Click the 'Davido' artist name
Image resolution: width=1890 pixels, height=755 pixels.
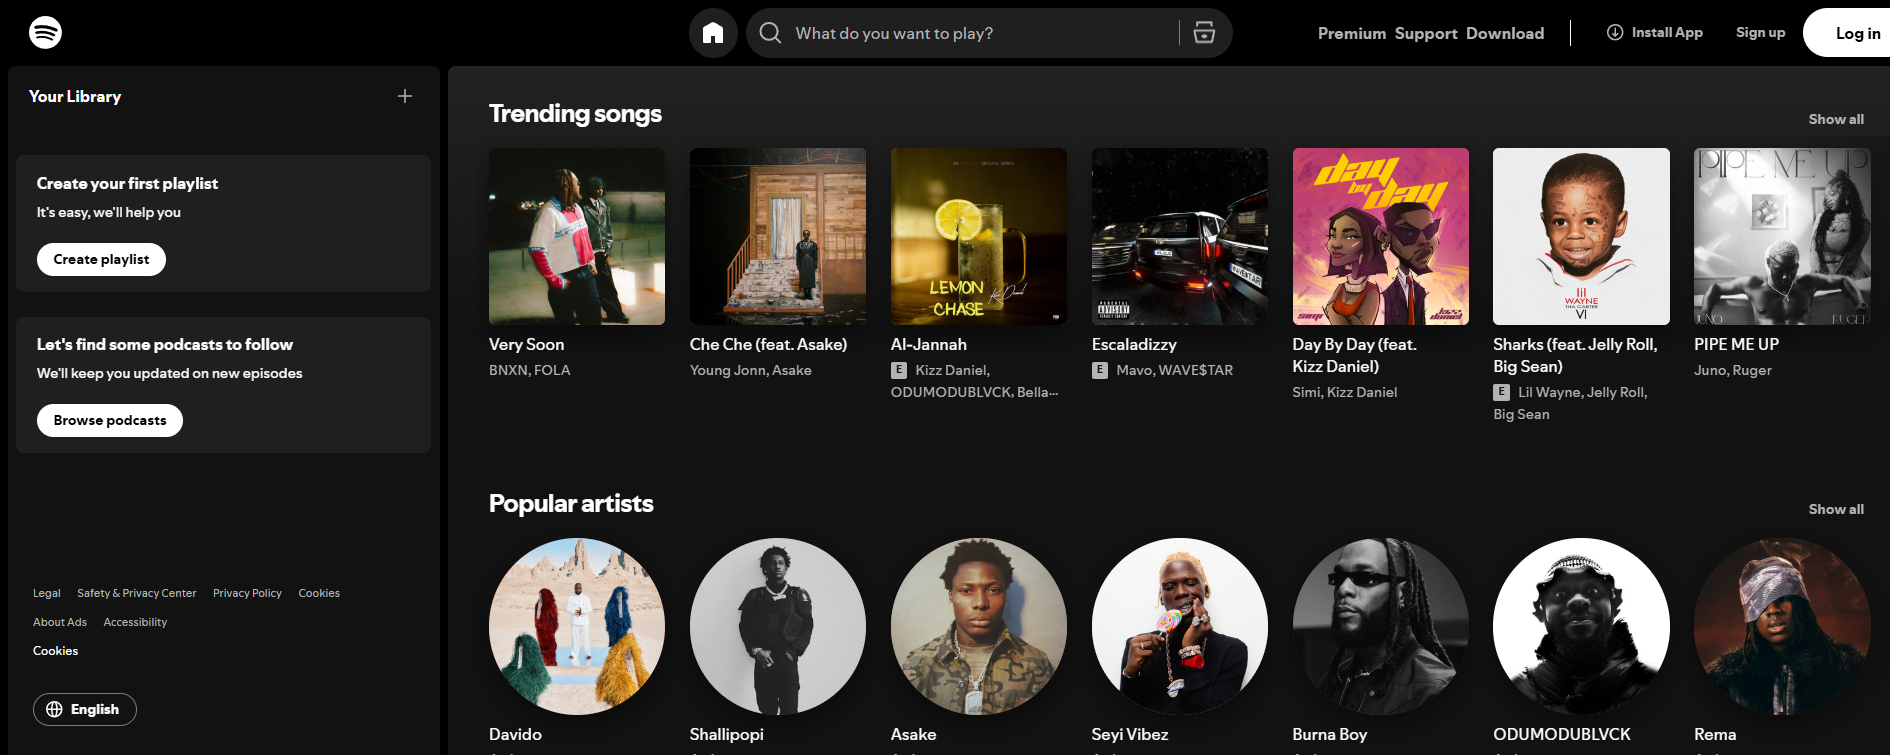(x=515, y=734)
